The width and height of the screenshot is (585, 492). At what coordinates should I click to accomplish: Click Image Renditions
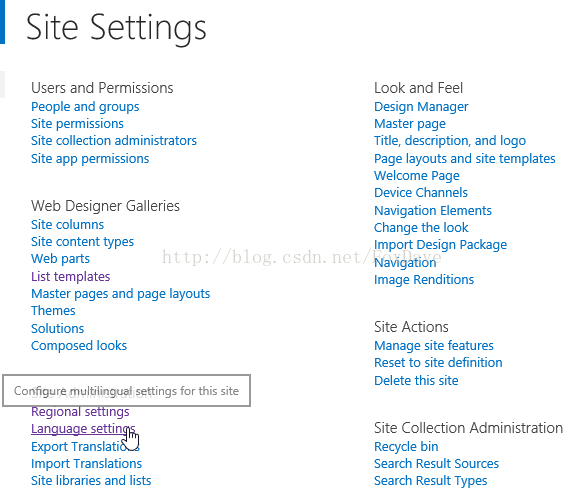click(424, 280)
